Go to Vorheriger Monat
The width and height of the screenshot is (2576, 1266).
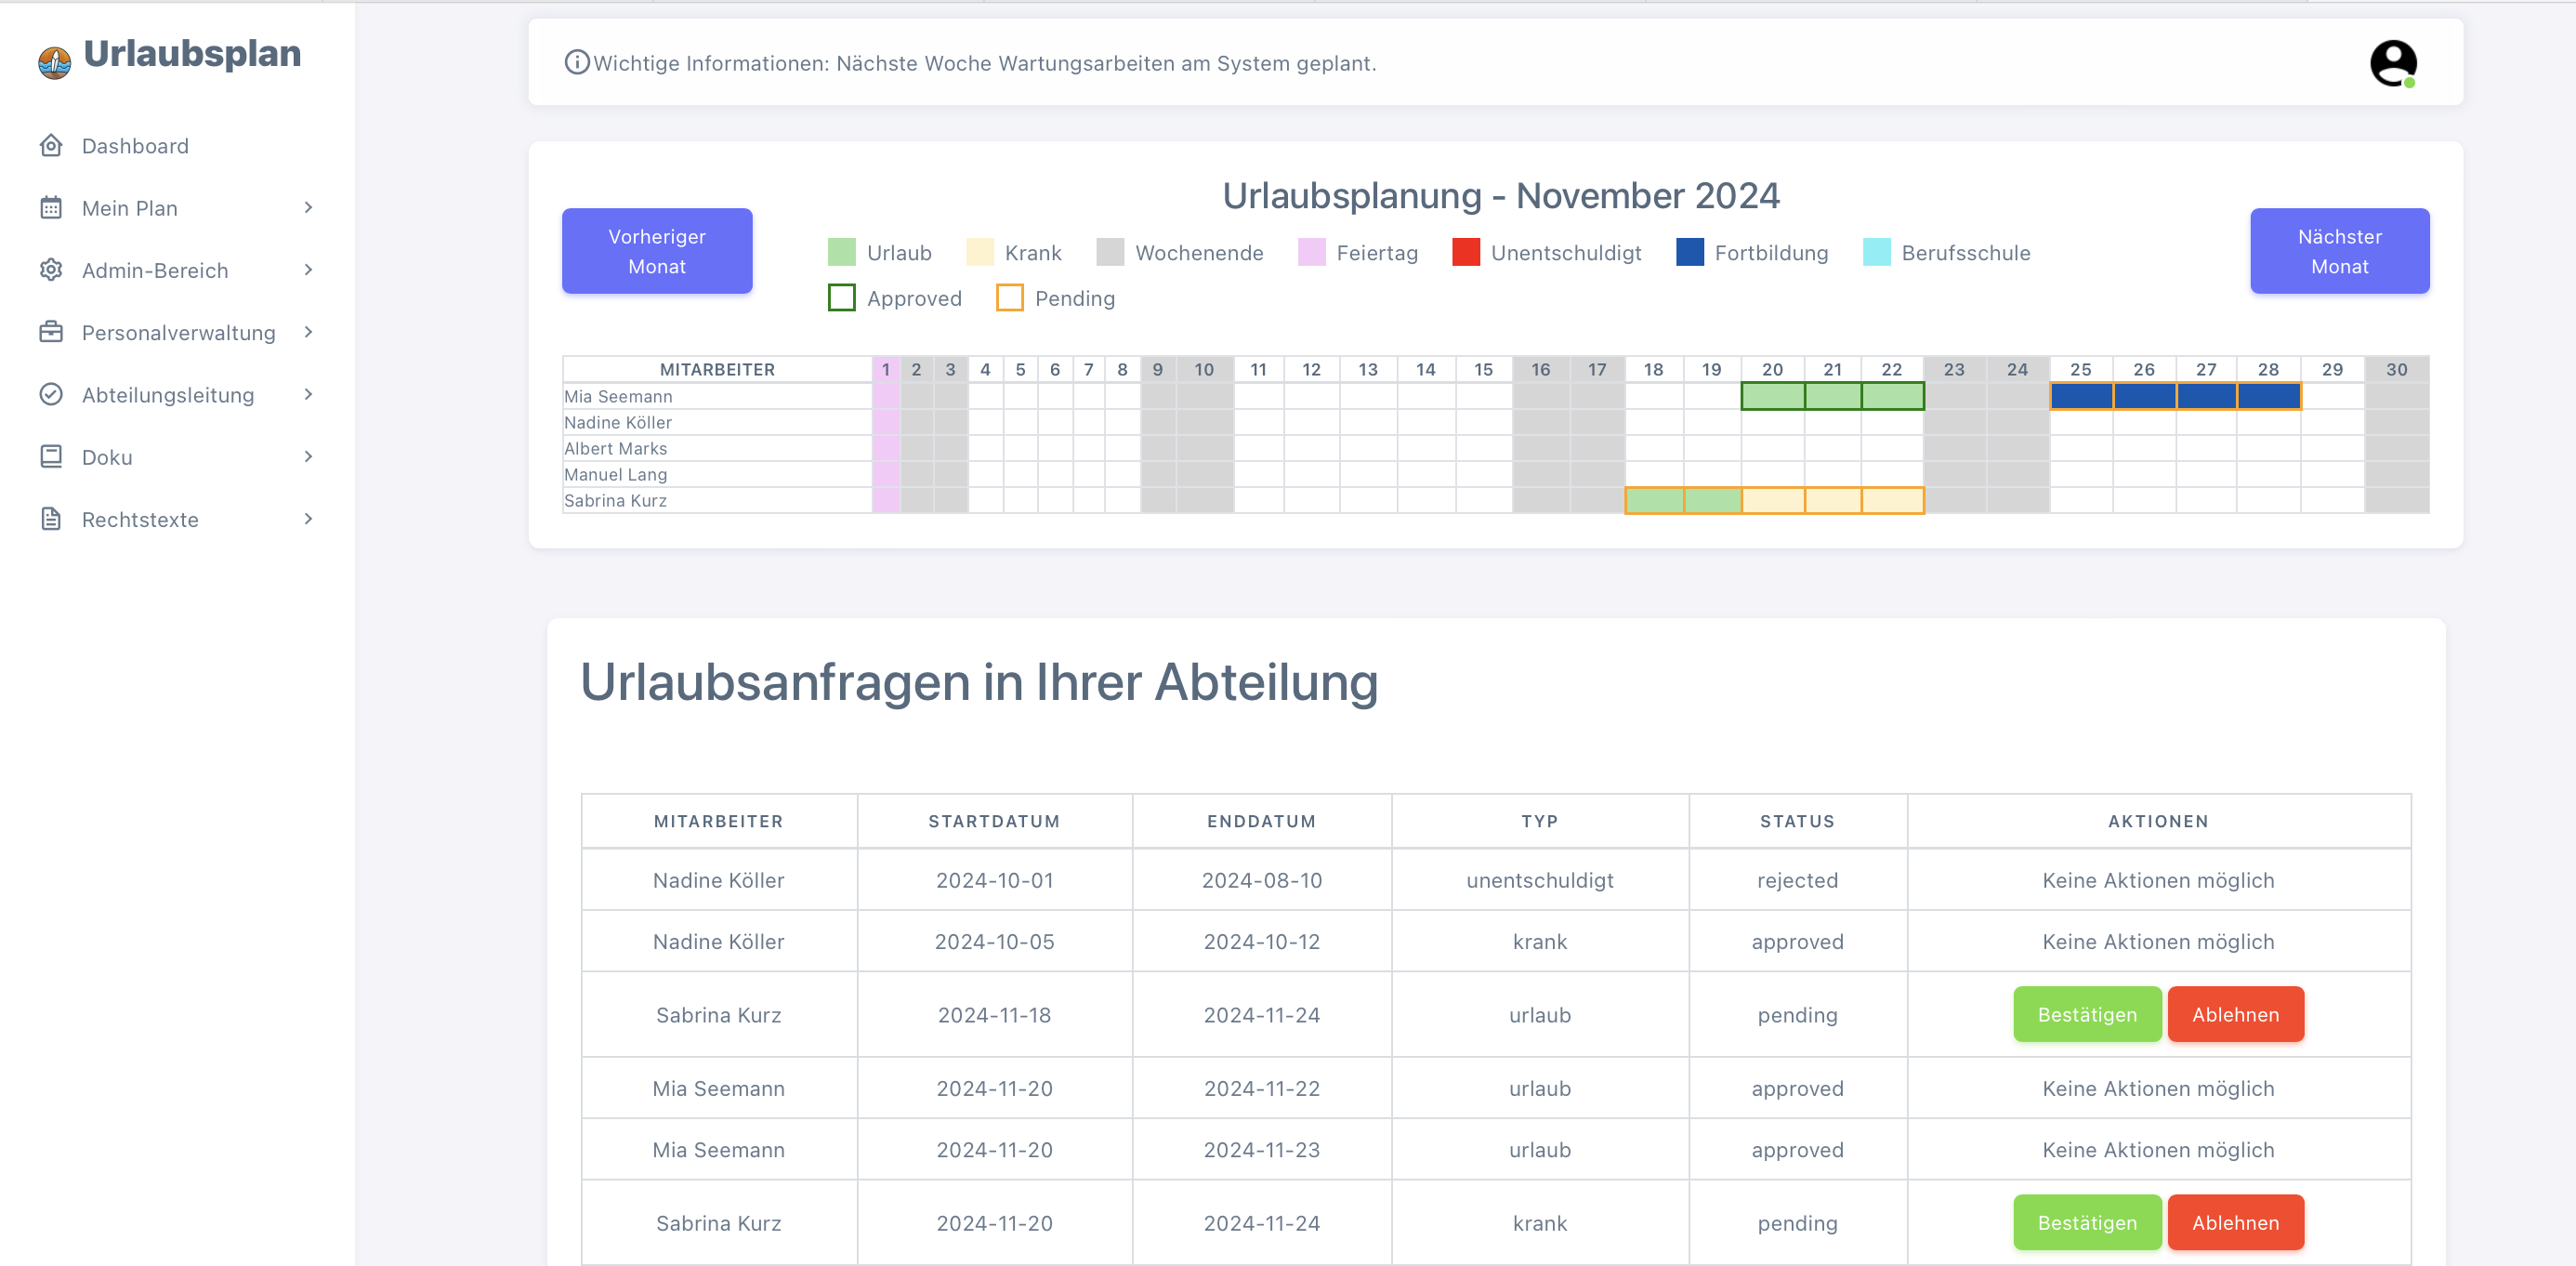point(656,251)
